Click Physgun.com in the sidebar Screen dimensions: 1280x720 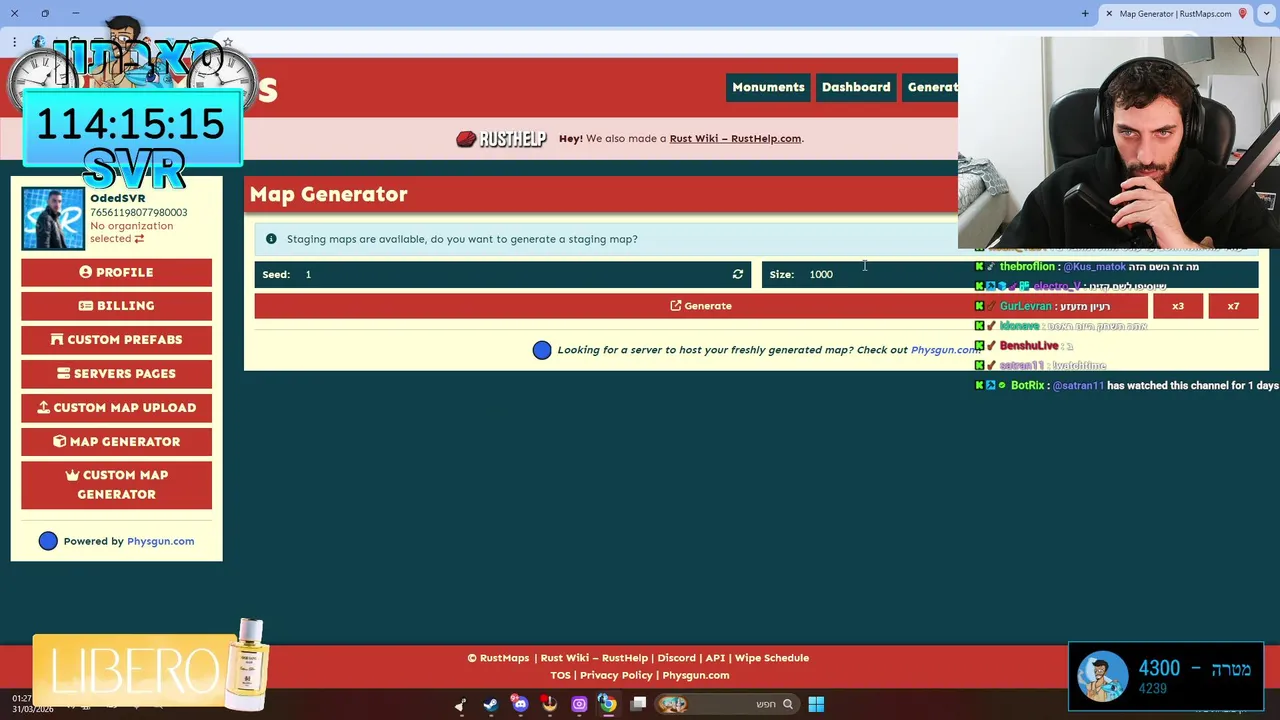tap(160, 541)
